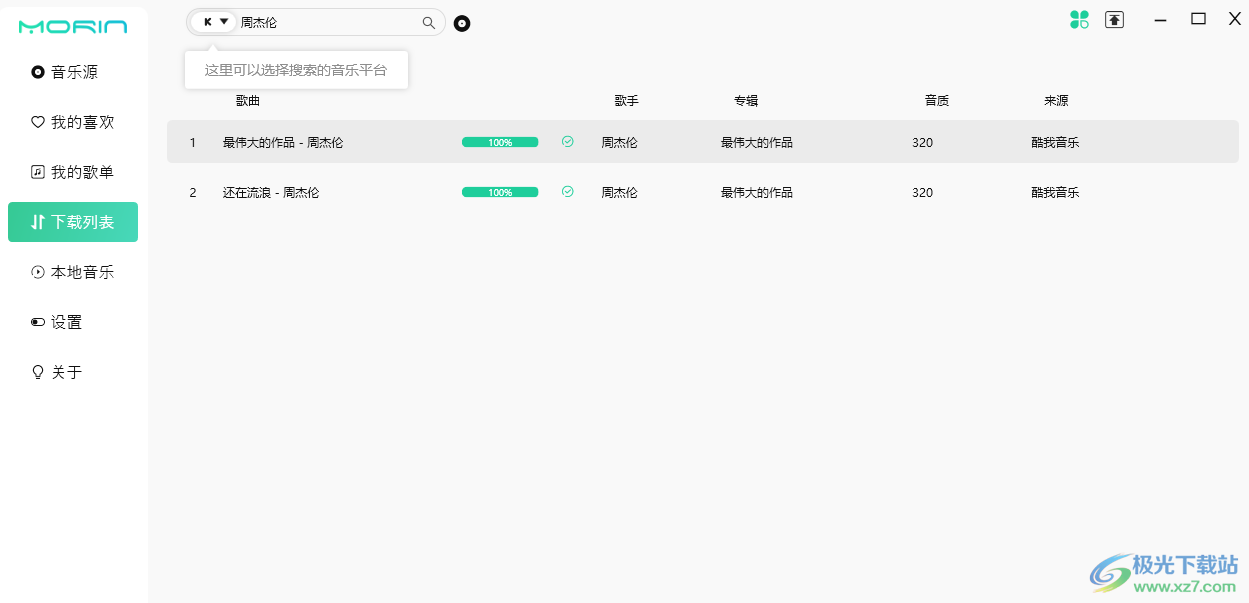Click the 歌曲 column header
The height and width of the screenshot is (603, 1249).
[247, 100]
